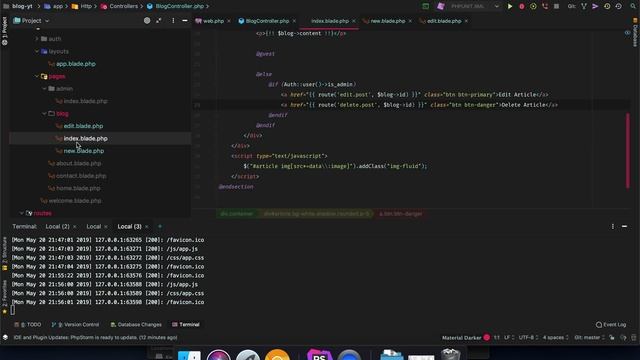
Task: Click the green layout icon in toolbar
Action: (x=426, y=6)
